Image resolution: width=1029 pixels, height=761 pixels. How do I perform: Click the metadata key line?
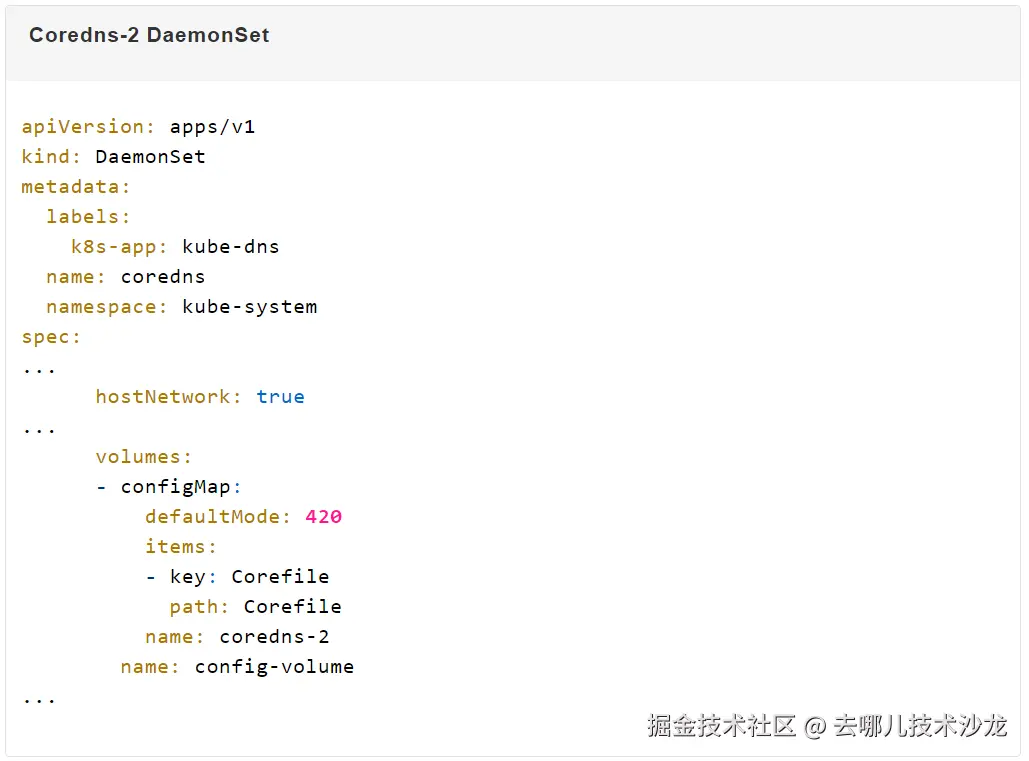(x=75, y=187)
